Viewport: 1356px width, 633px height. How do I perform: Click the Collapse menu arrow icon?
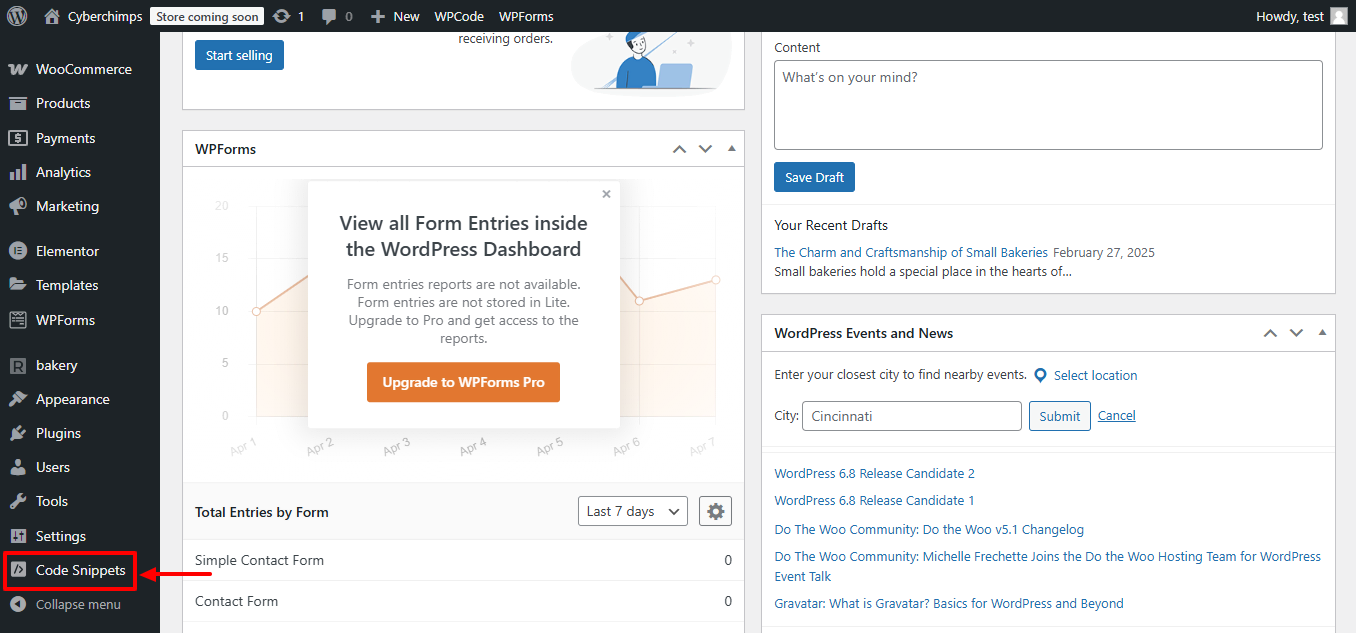pyautogui.click(x=18, y=604)
